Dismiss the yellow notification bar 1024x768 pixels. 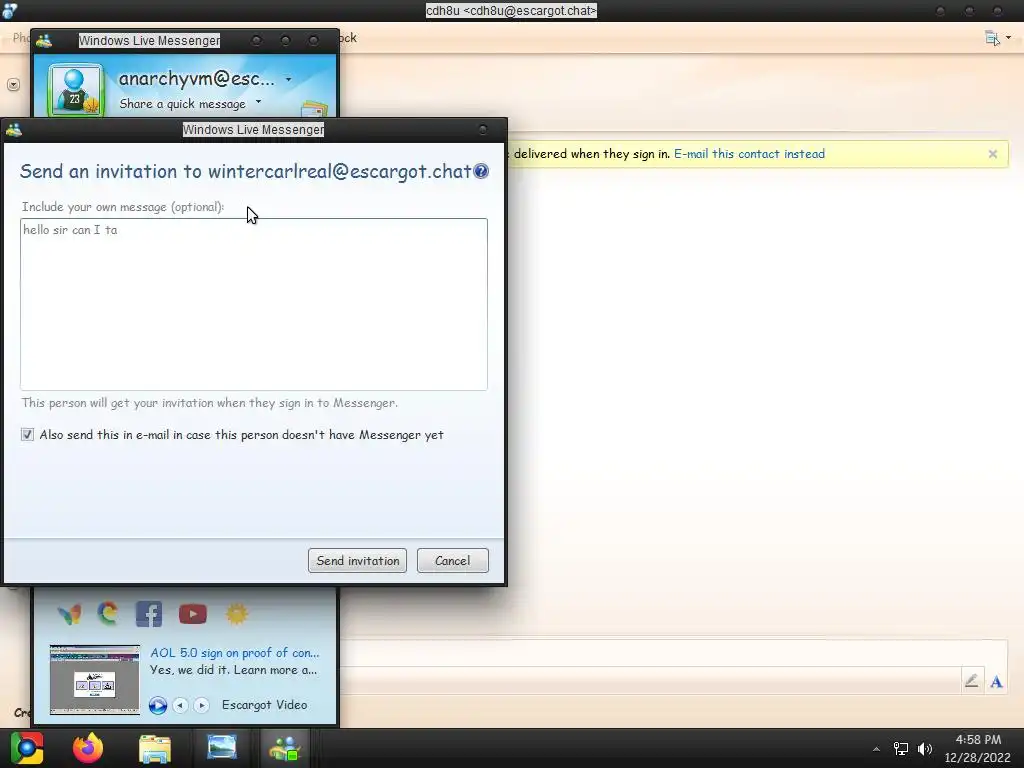coord(993,154)
